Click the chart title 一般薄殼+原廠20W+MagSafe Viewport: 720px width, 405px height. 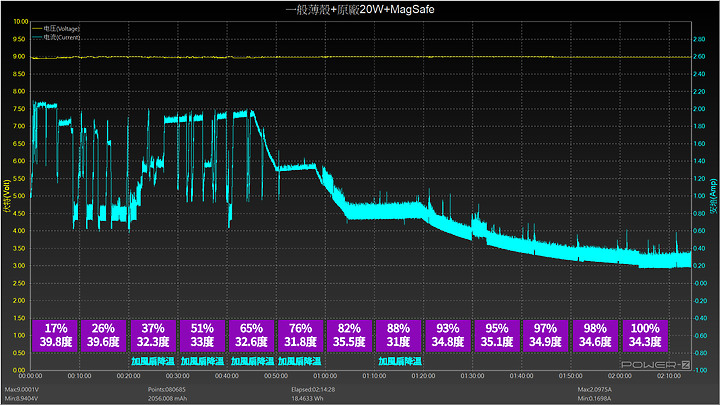(360, 10)
